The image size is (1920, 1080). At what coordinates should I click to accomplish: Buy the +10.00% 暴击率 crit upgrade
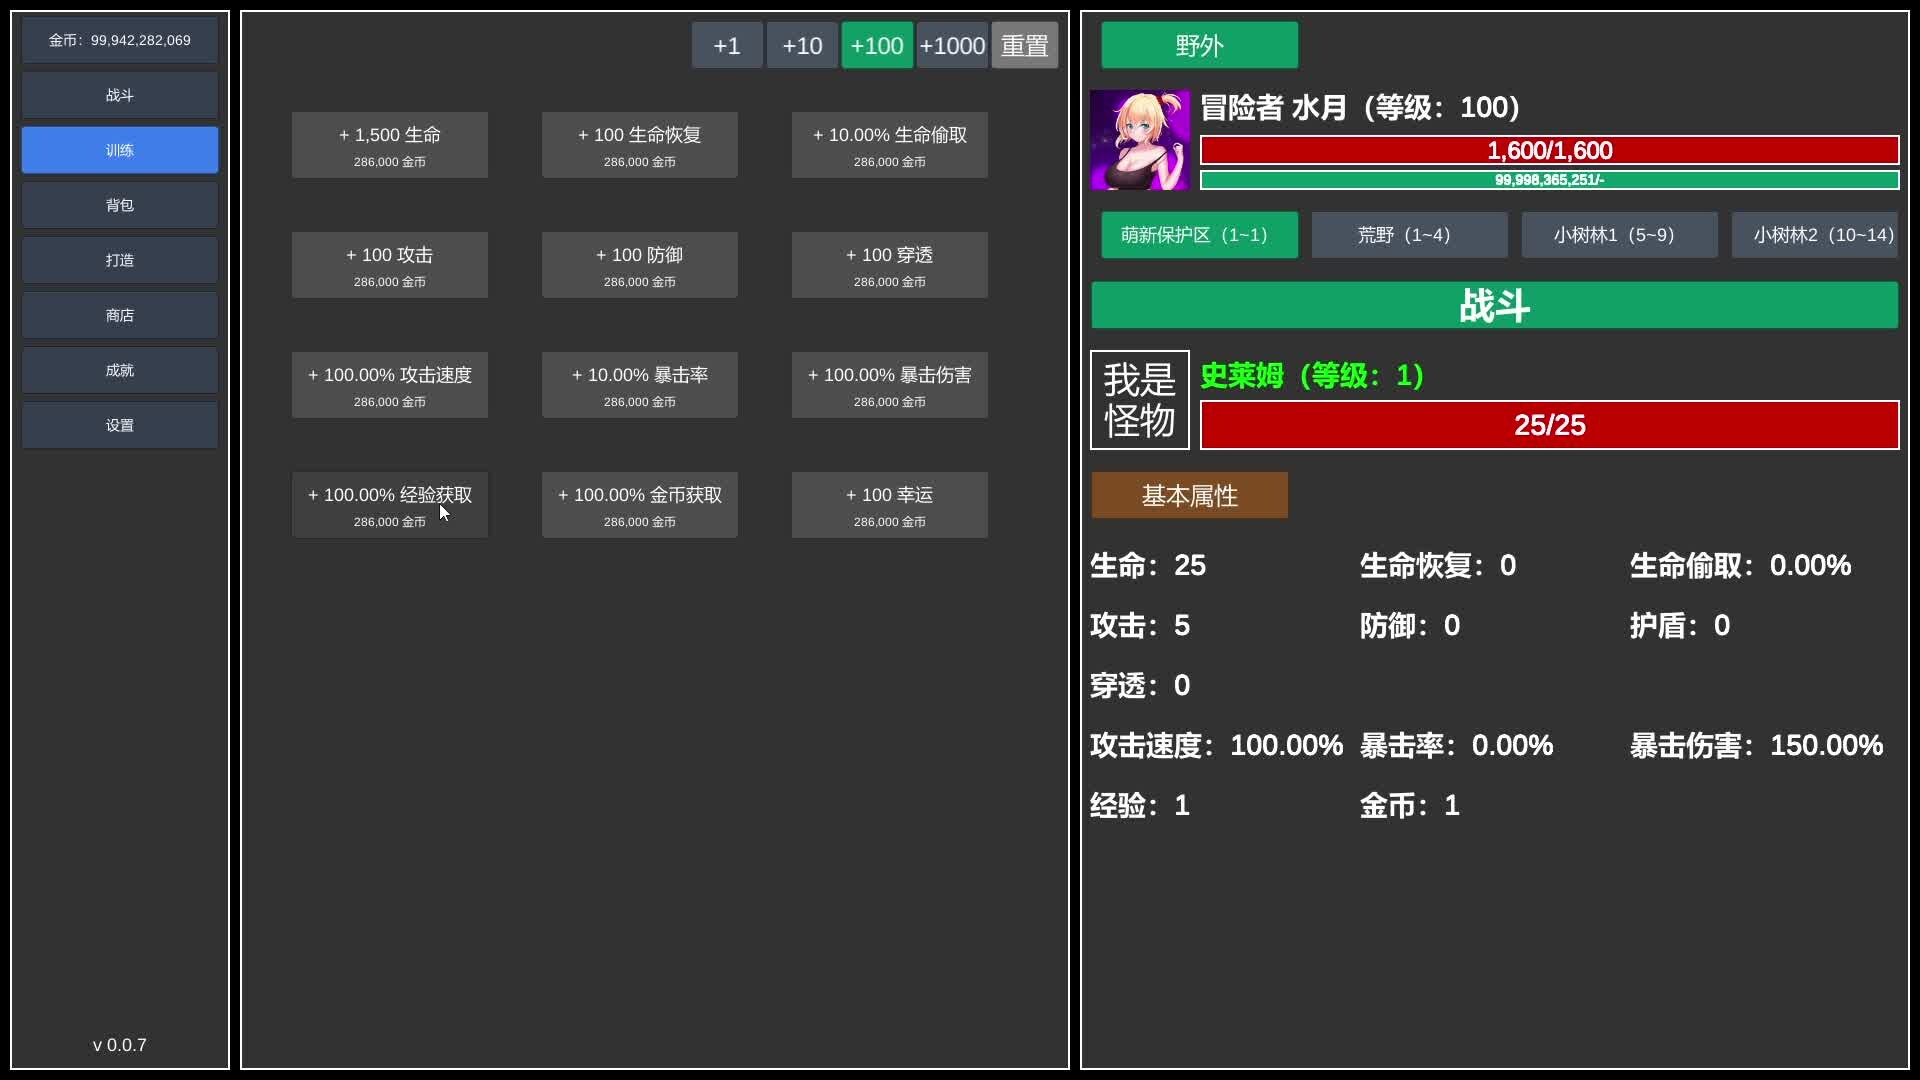(x=640, y=385)
